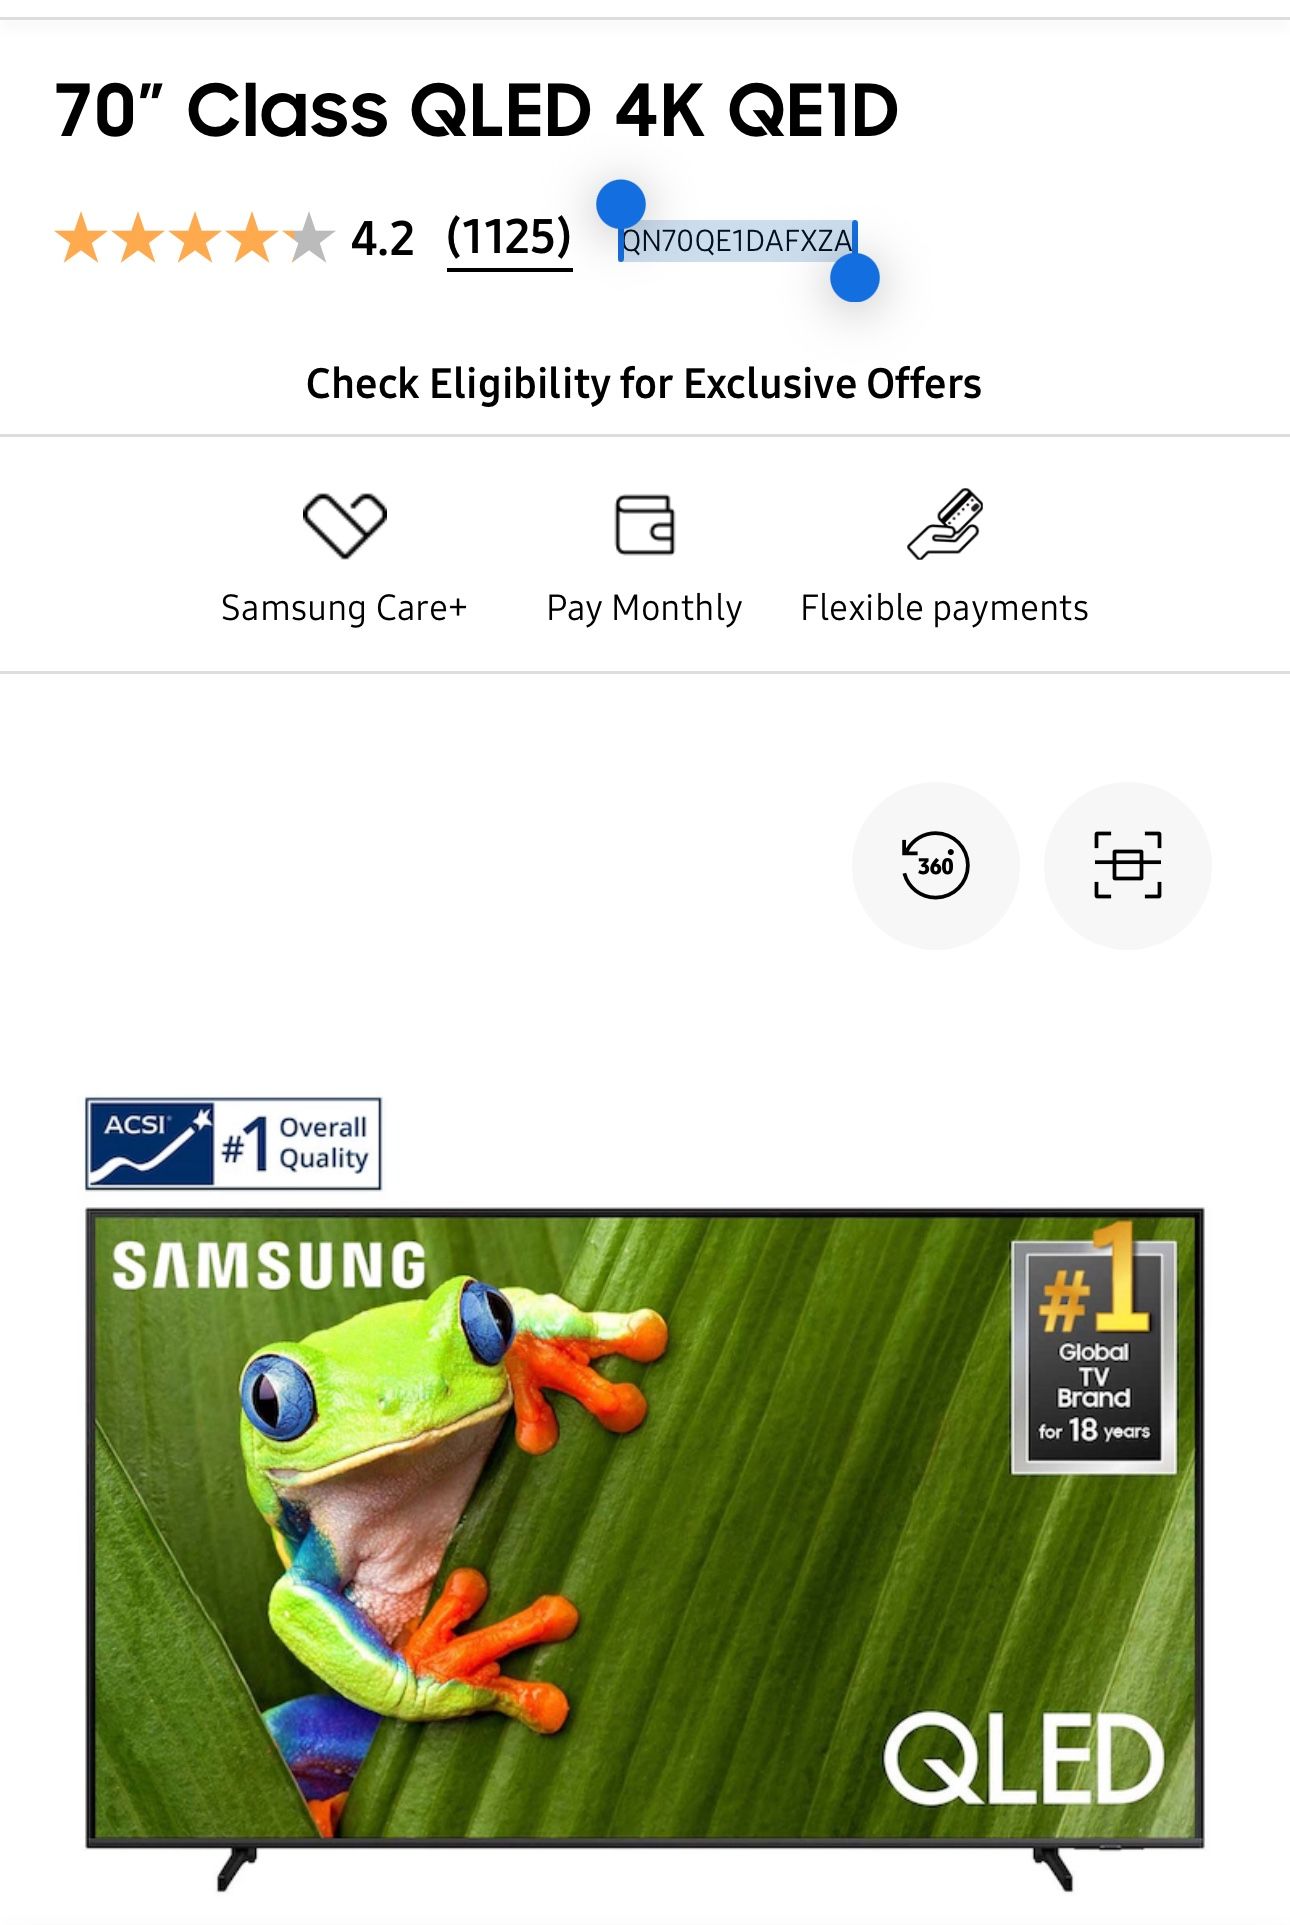
Task: Tap the Pay Monthly wallet icon
Action: coord(644,525)
